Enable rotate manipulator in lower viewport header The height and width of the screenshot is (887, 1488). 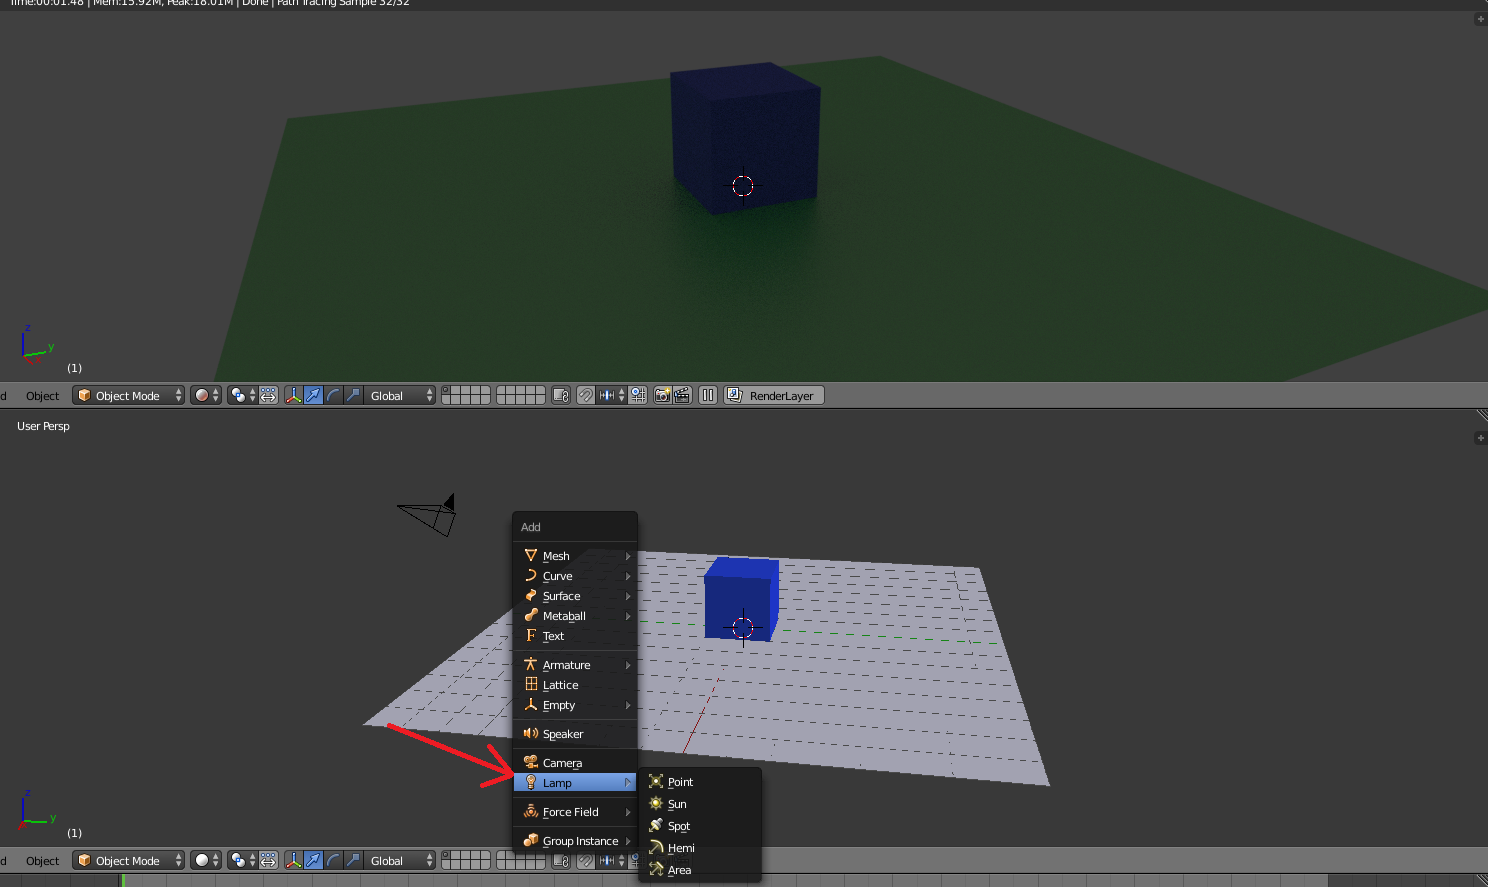(333, 860)
